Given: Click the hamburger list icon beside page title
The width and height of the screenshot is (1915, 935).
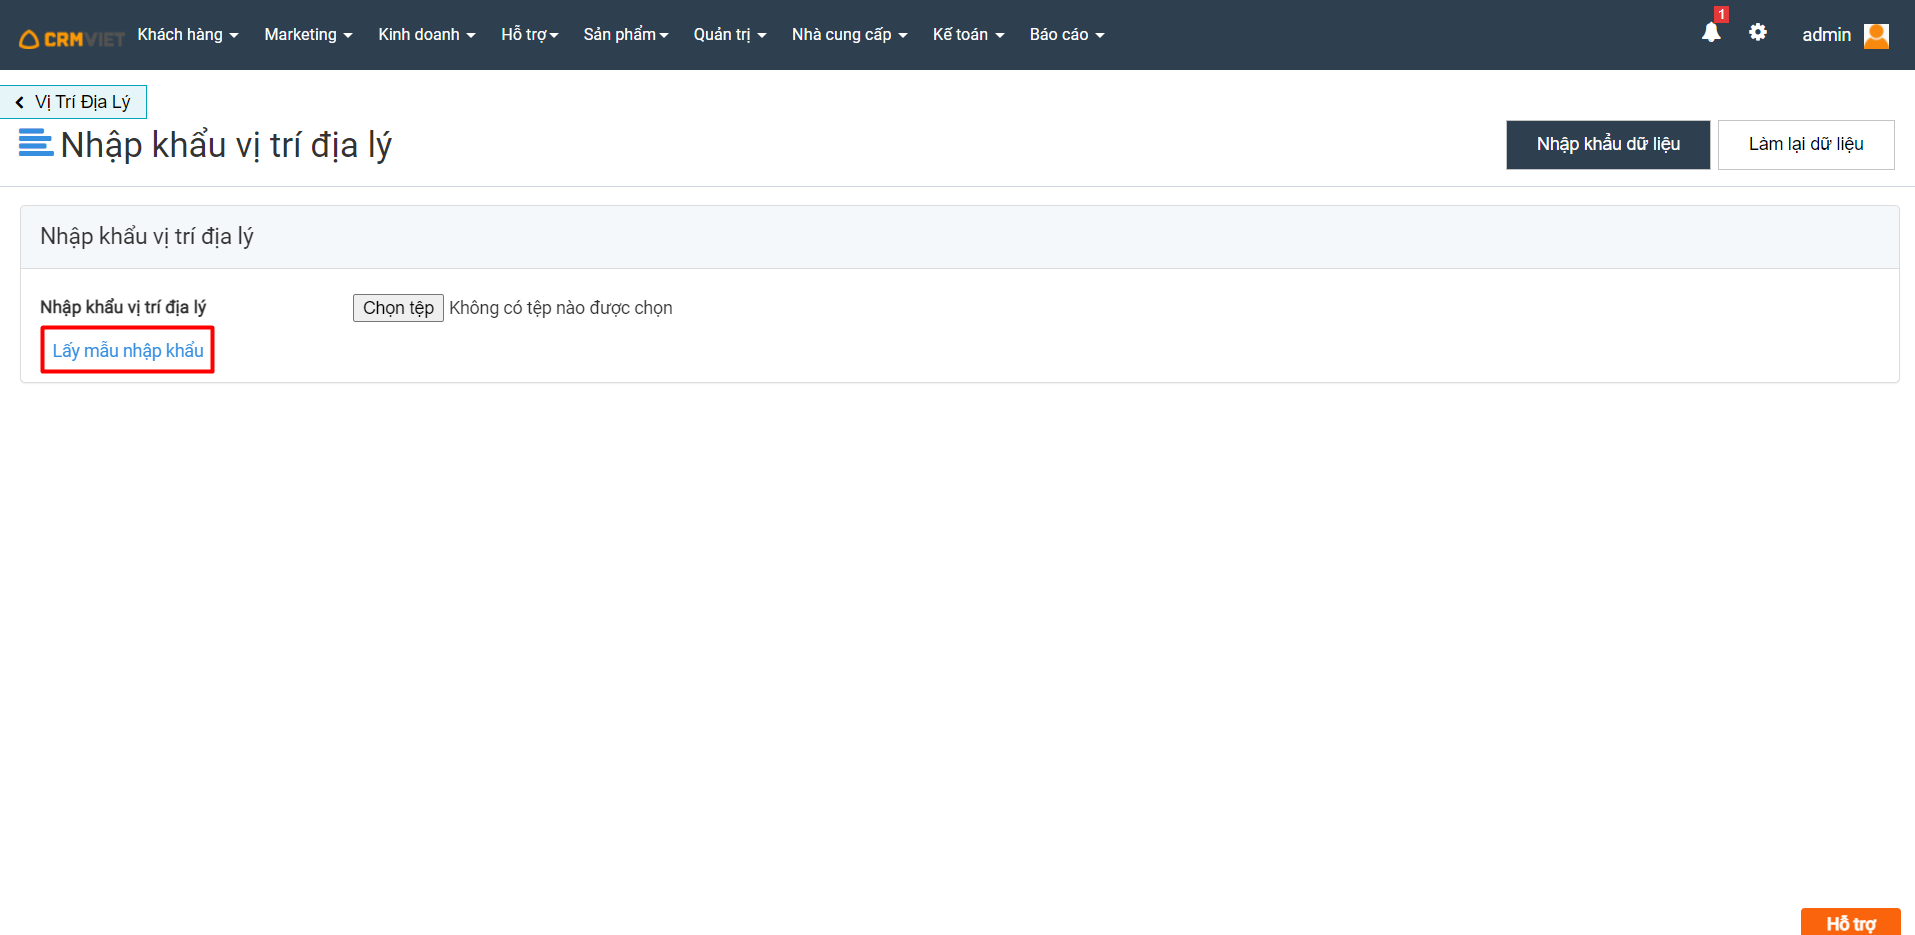Looking at the screenshot, I should pyautogui.click(x=36, y=143).
